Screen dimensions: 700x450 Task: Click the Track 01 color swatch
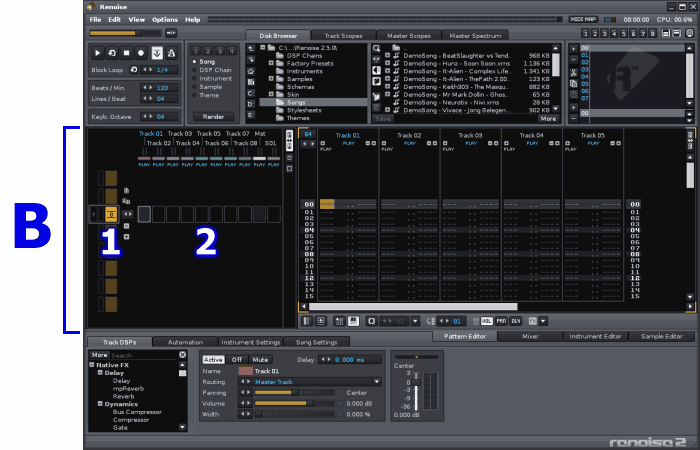click(246, 371)
